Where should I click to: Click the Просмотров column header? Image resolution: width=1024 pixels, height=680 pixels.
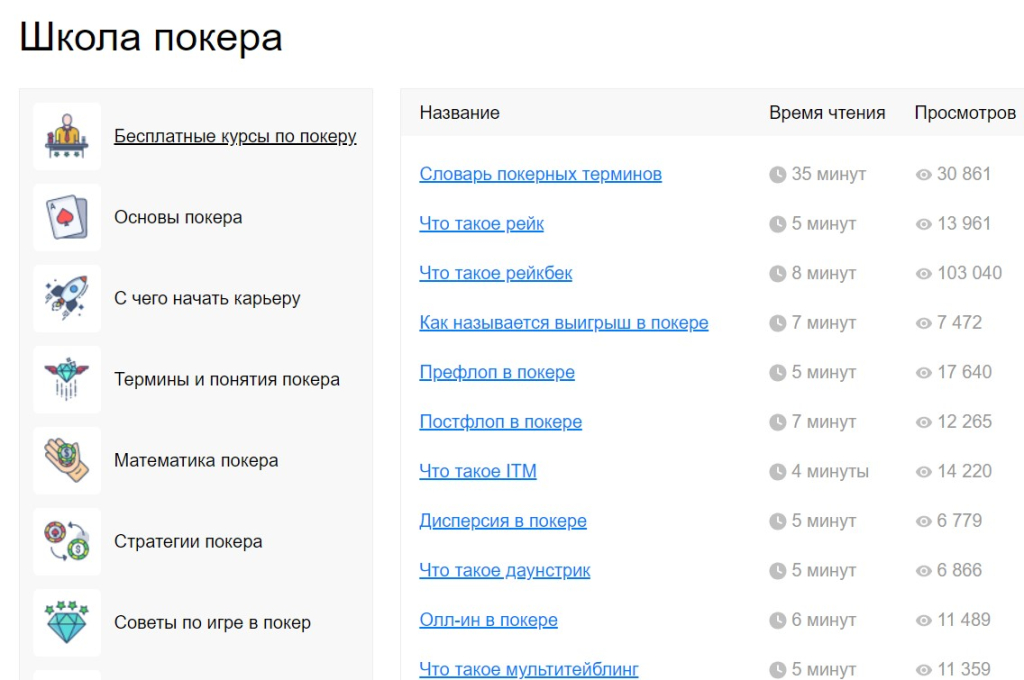click(965, 112)
